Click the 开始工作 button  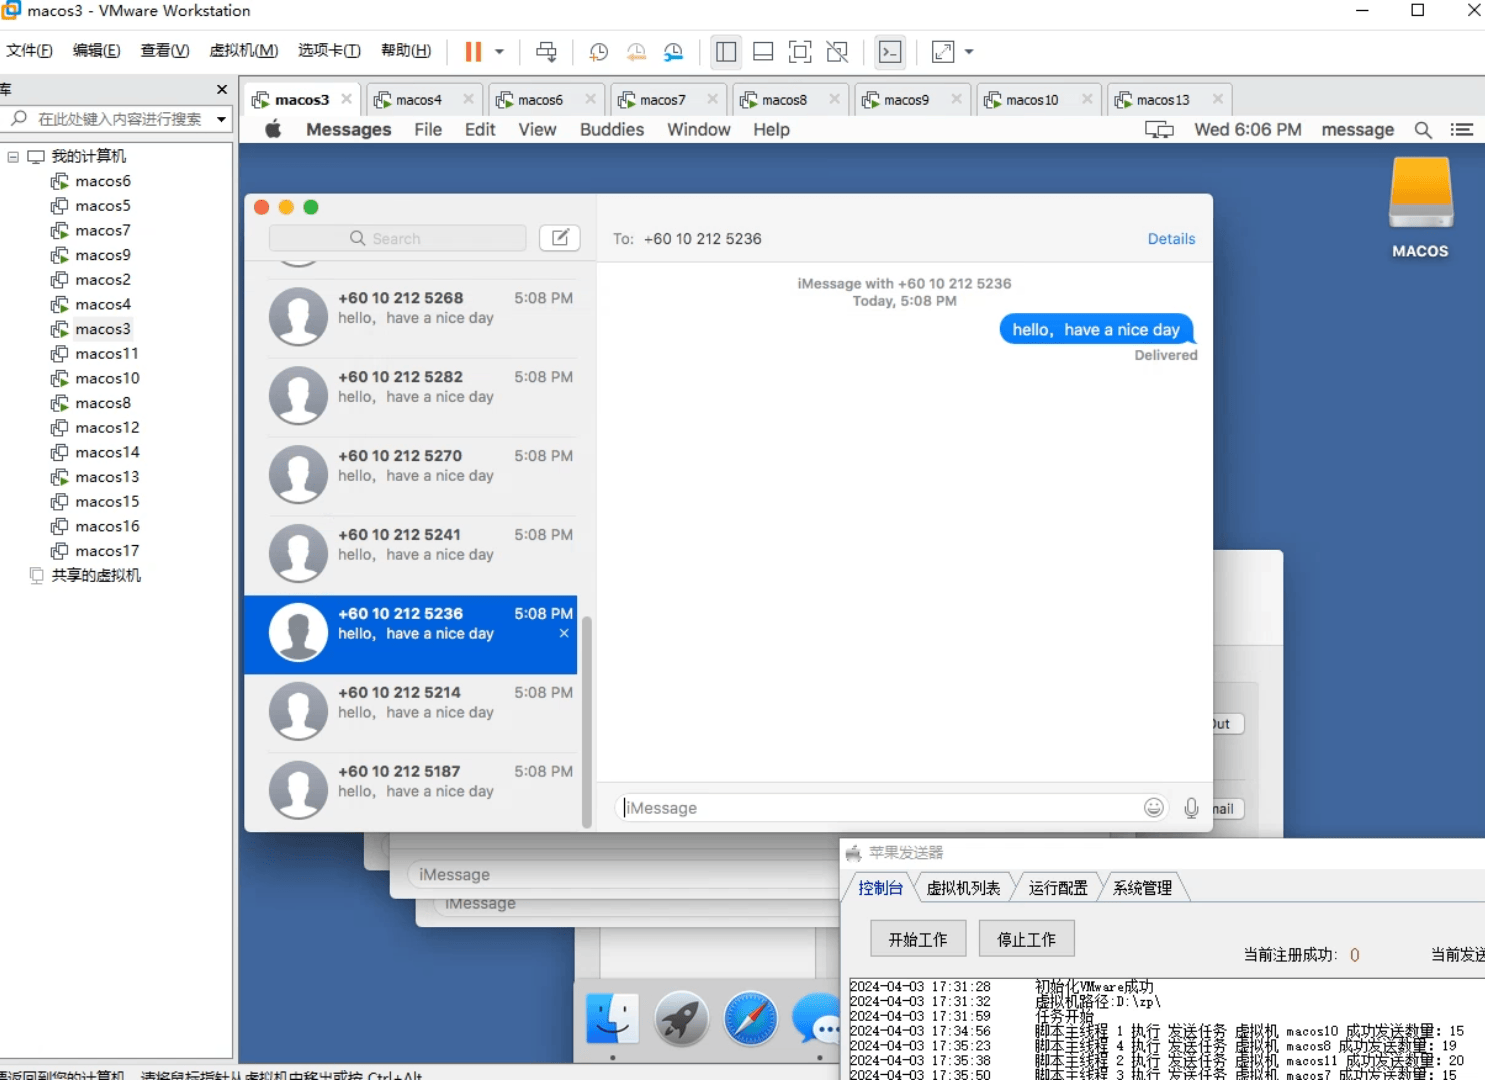[x=918, y=939]
